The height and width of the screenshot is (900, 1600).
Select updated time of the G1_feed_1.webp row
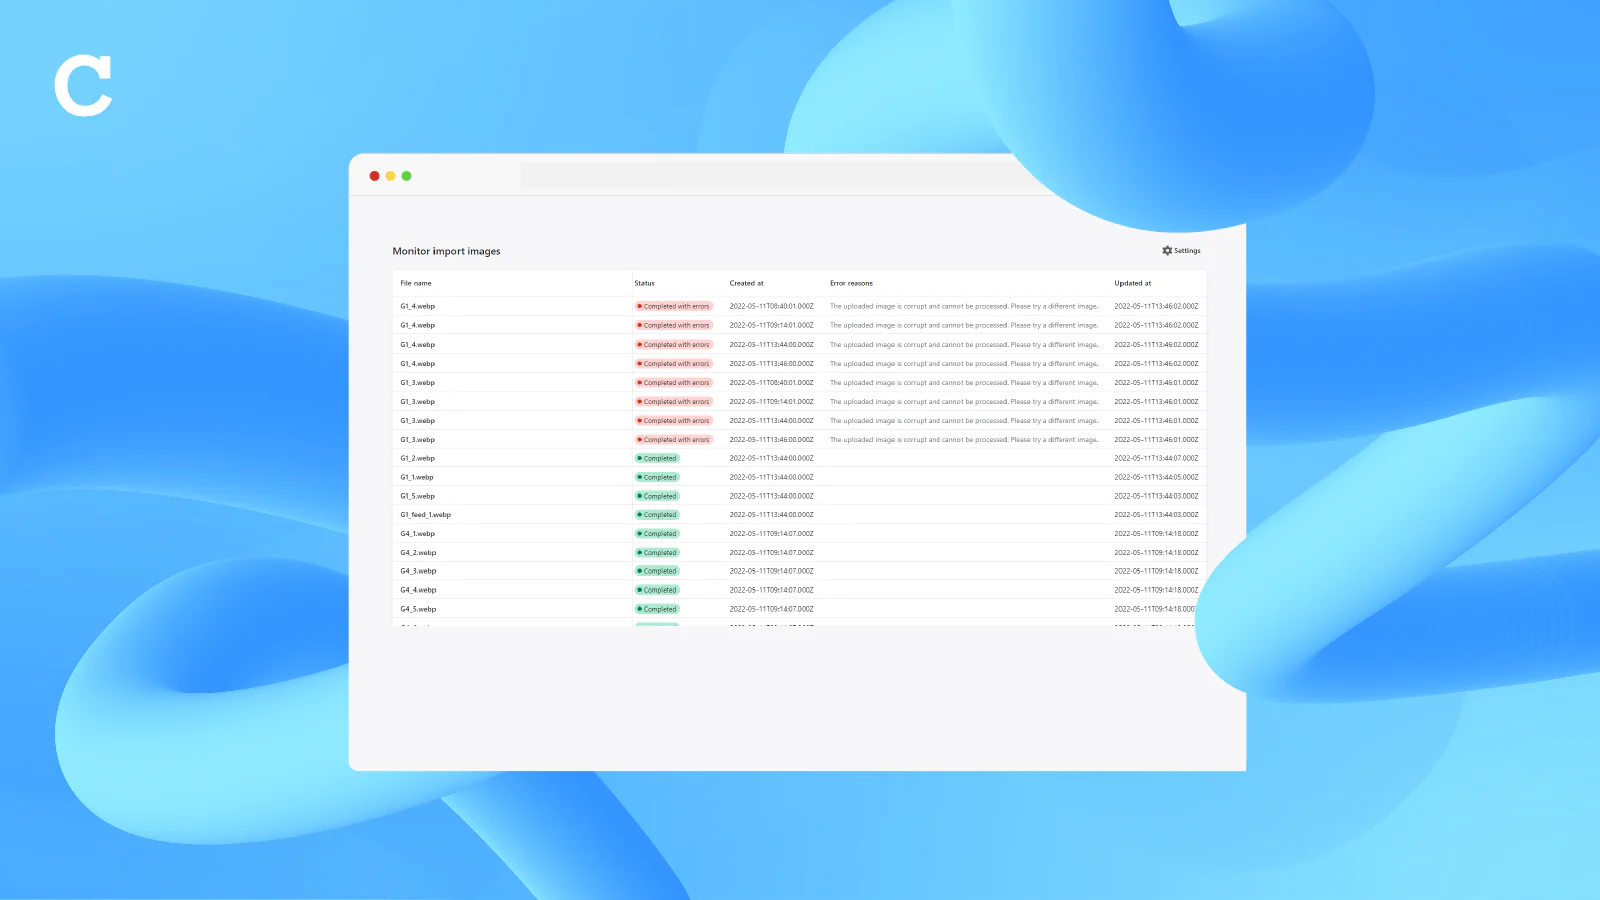pyautogui.click(x=1156, y=515)
